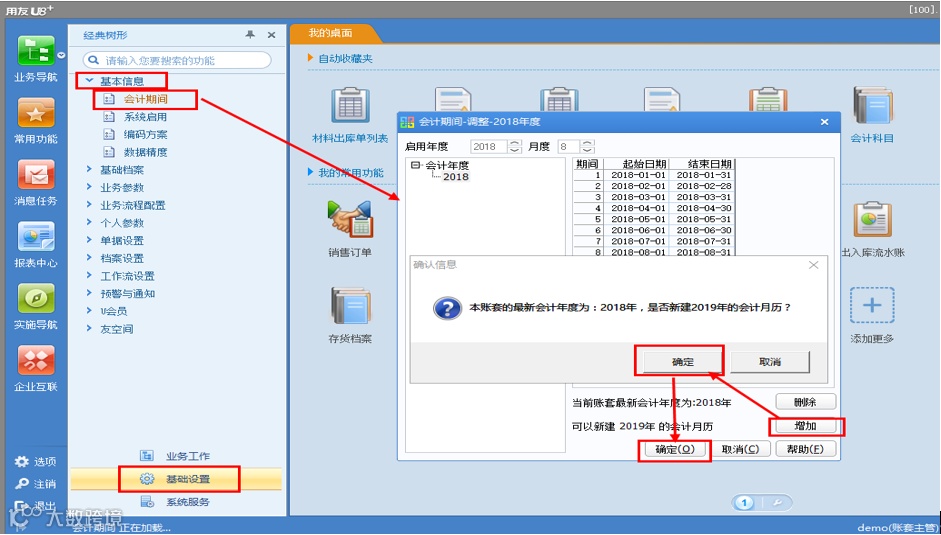Click 添加更多 plus tile
Viewport: 941px width, 535px height.
pyautogui.click(x=873, y=305)
